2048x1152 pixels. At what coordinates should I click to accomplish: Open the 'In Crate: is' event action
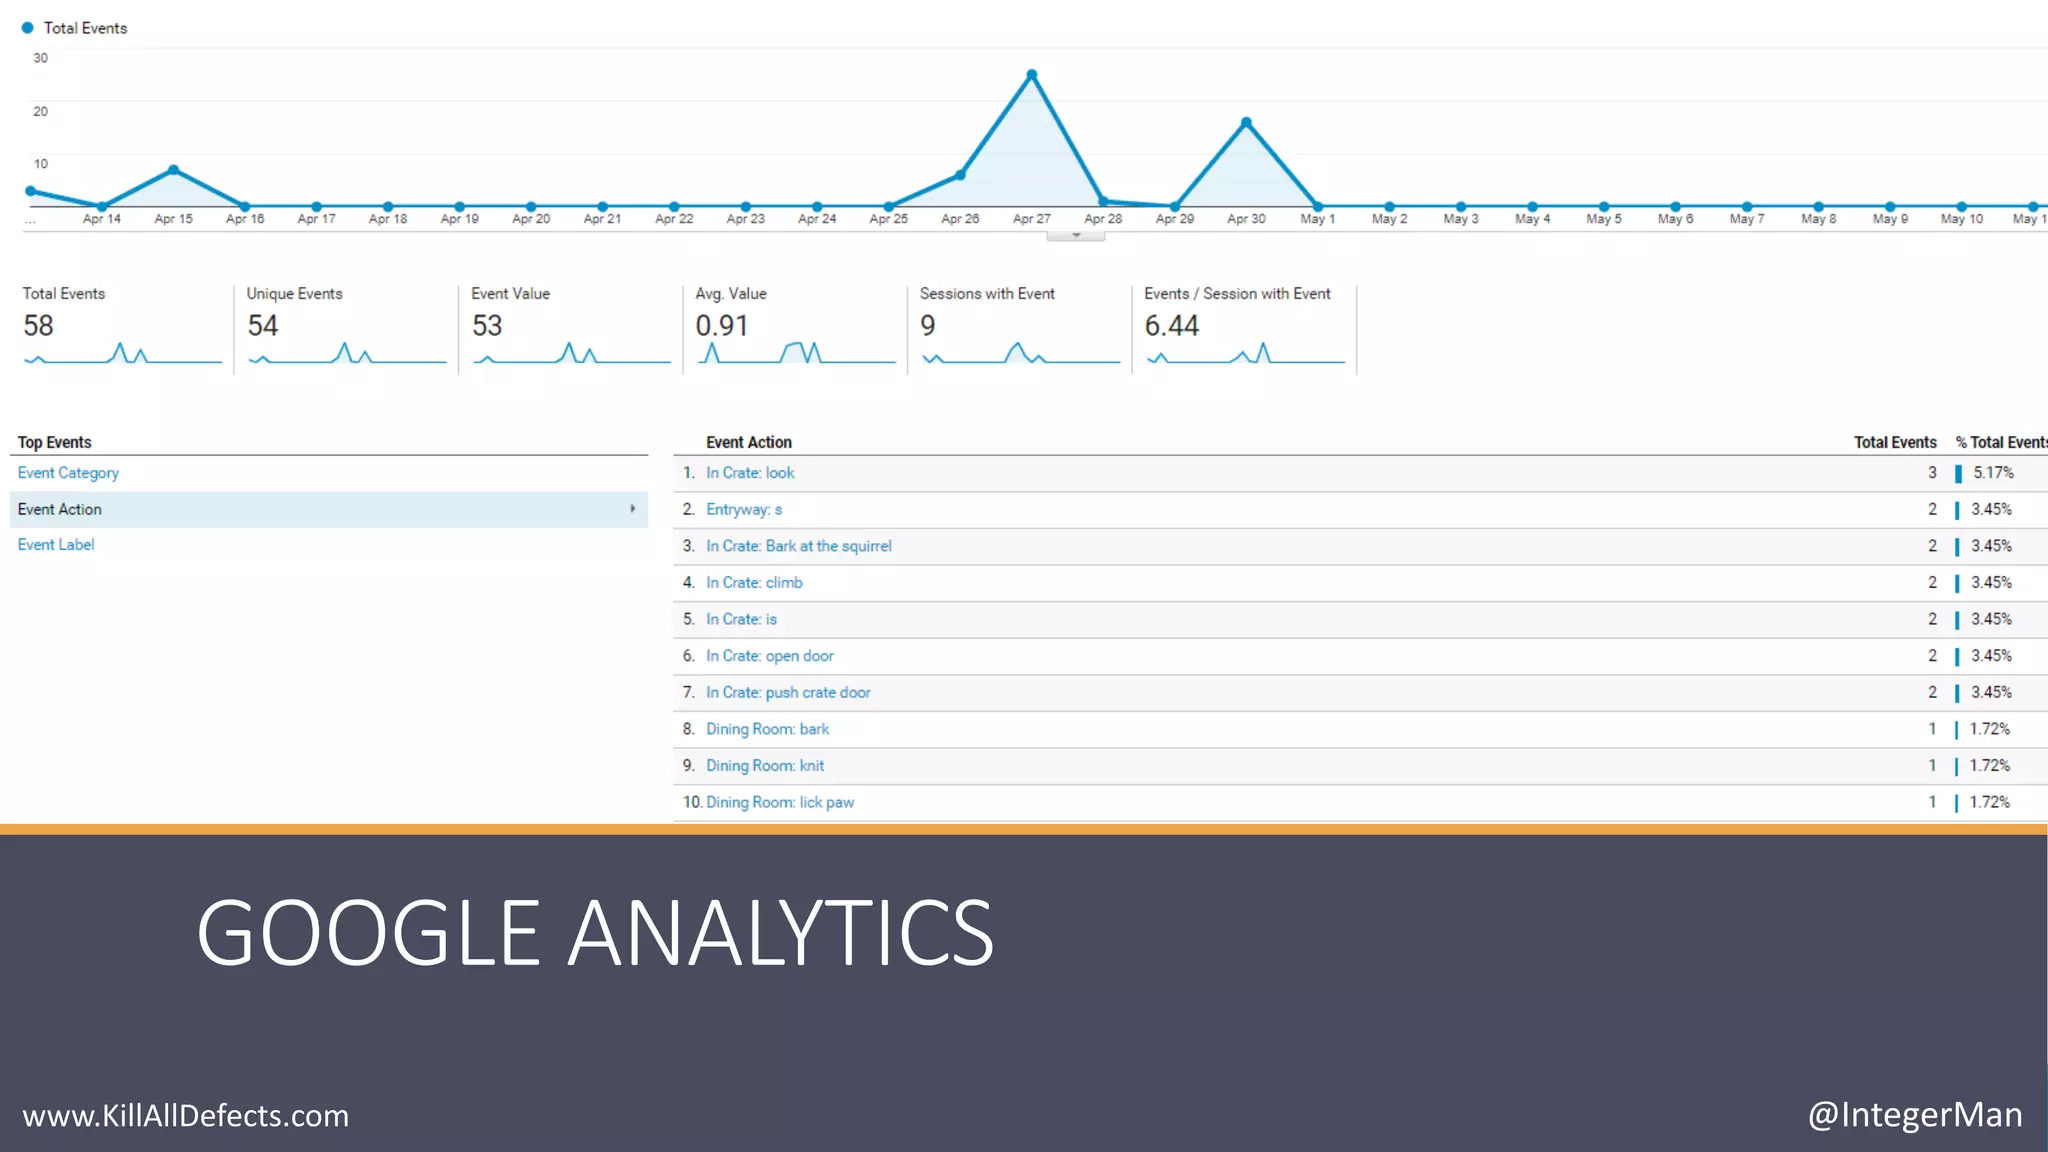click(741, 620)
